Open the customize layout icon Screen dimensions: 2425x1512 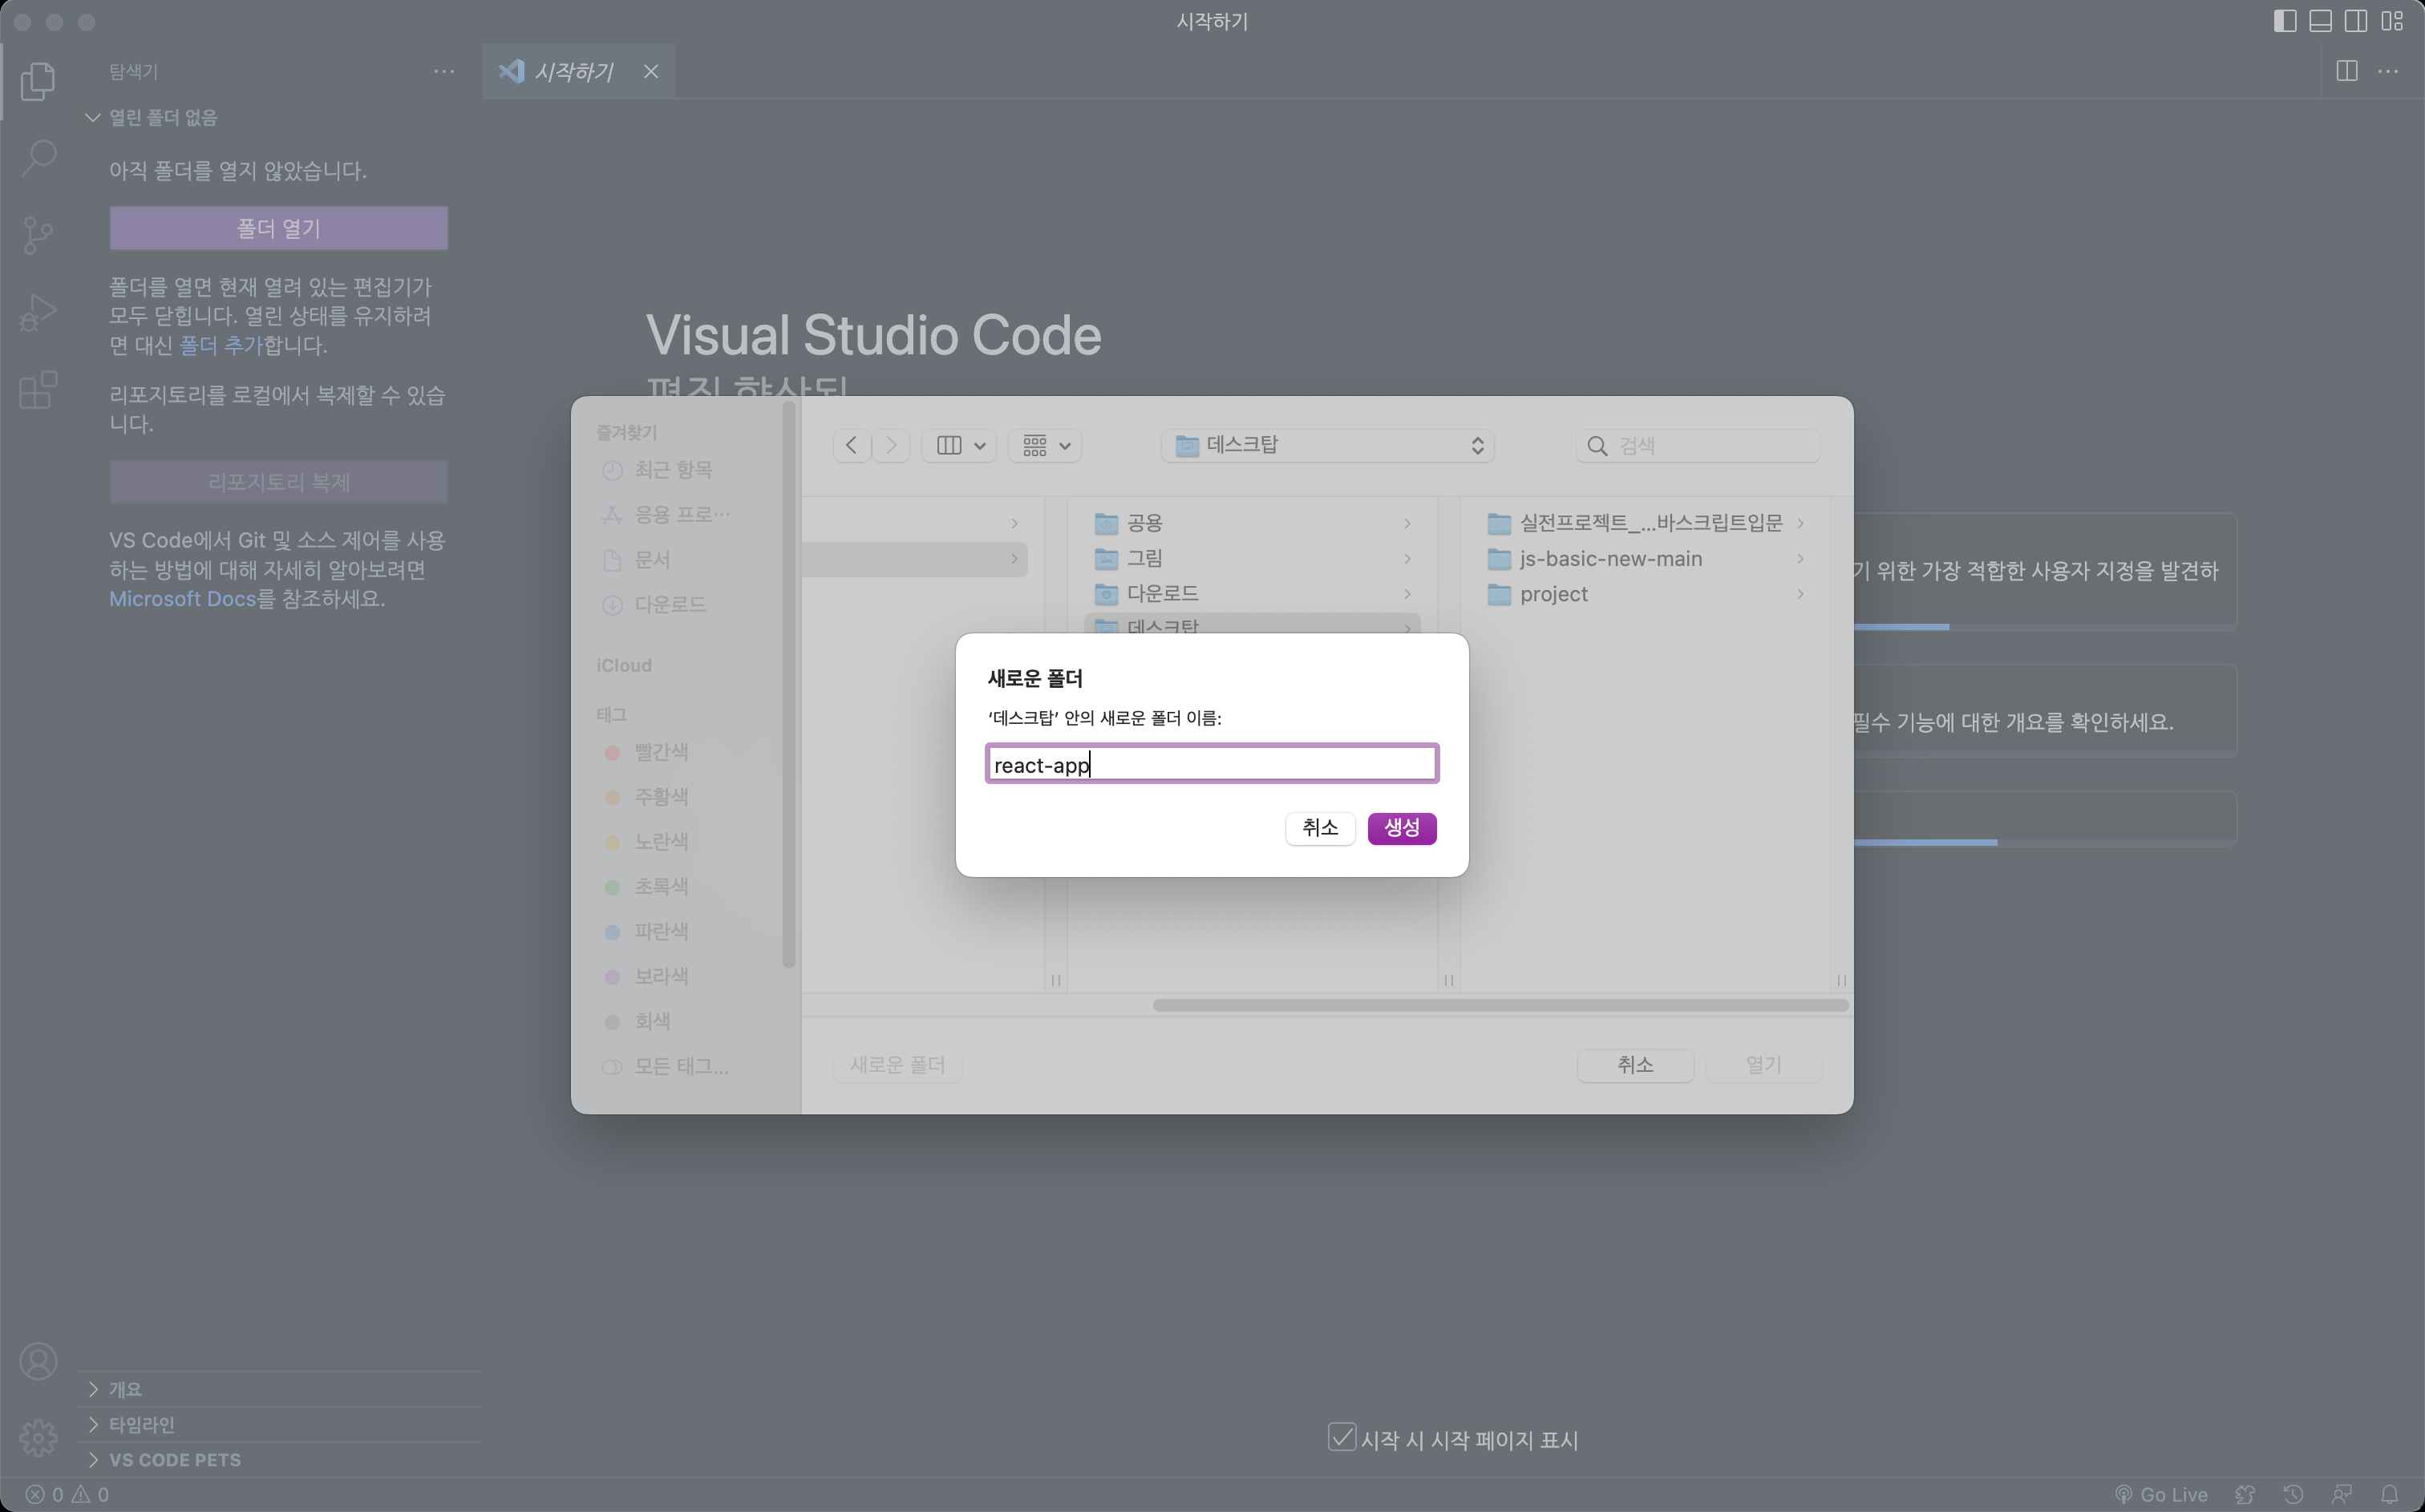[2392, 21]
